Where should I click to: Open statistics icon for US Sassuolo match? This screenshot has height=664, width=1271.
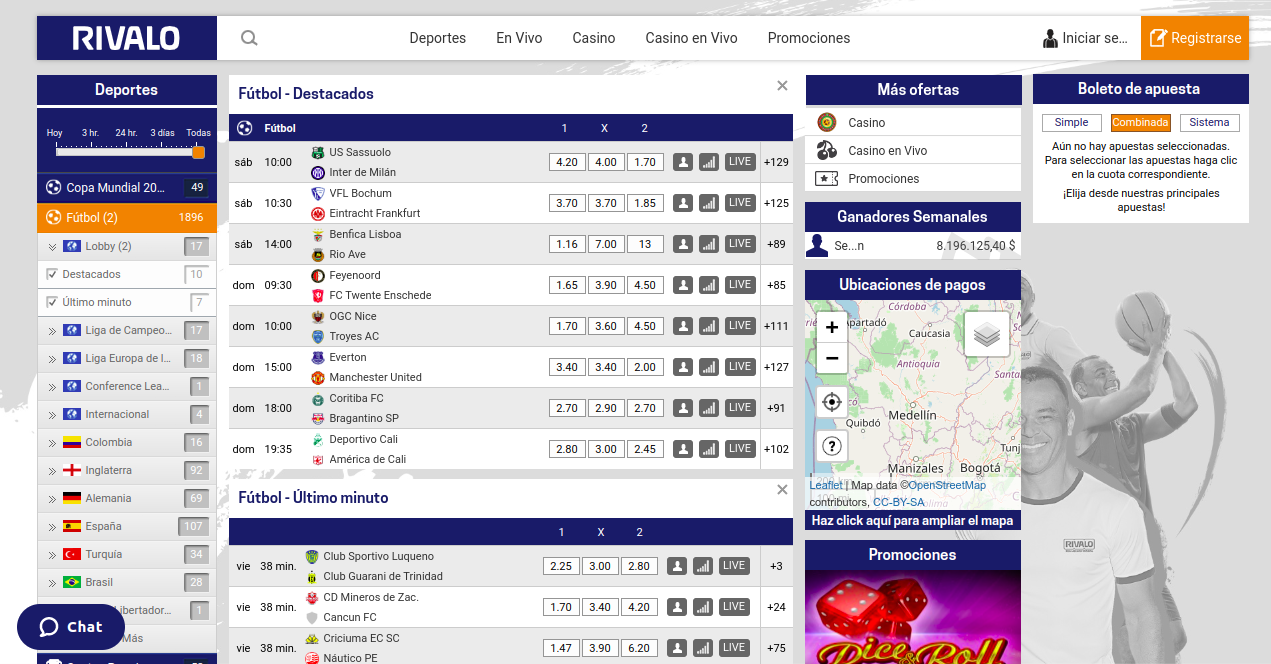click(x=709, y=162)
